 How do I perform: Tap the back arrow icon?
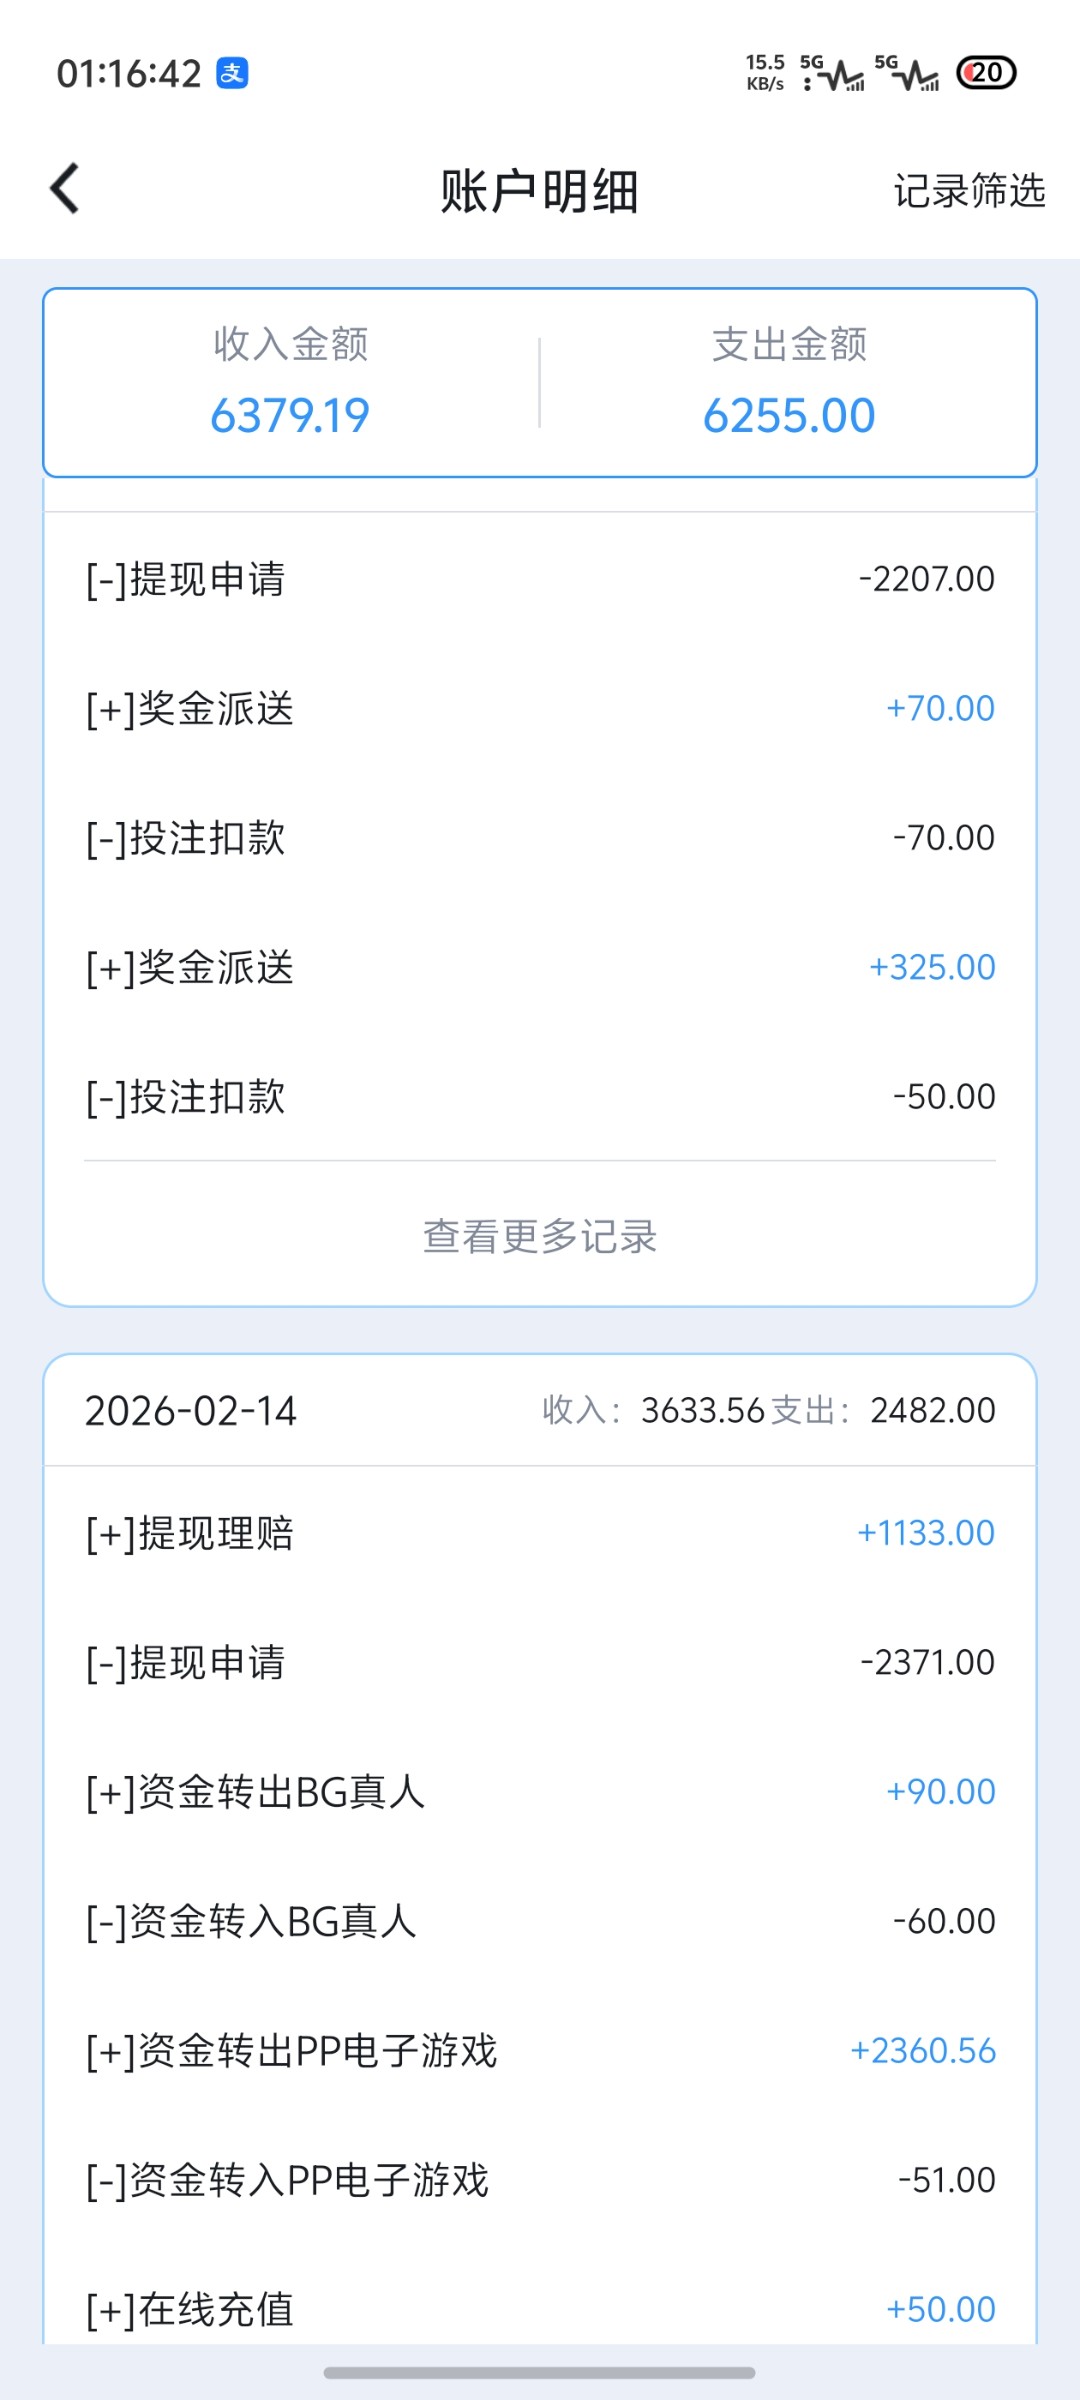point(65,189)
